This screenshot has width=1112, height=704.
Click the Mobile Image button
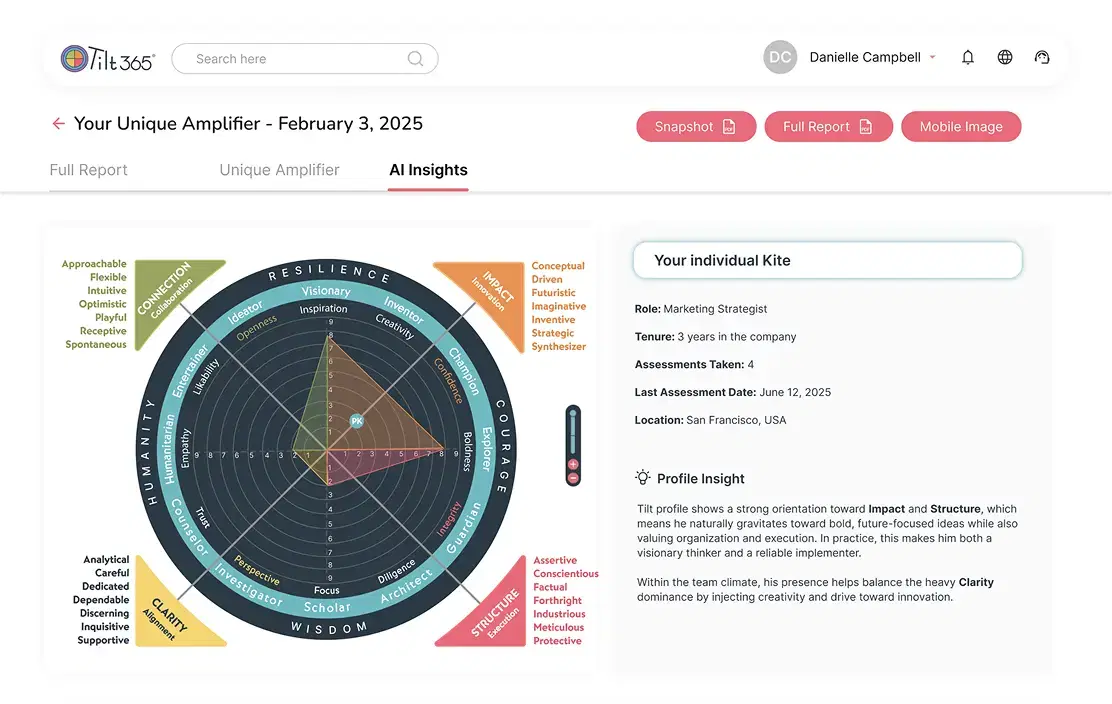click(x=961, y=127)
